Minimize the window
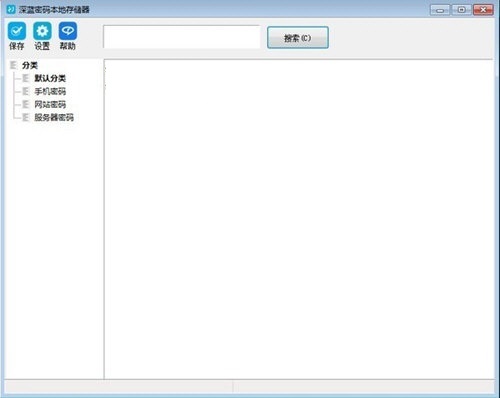 coord(440,10)
